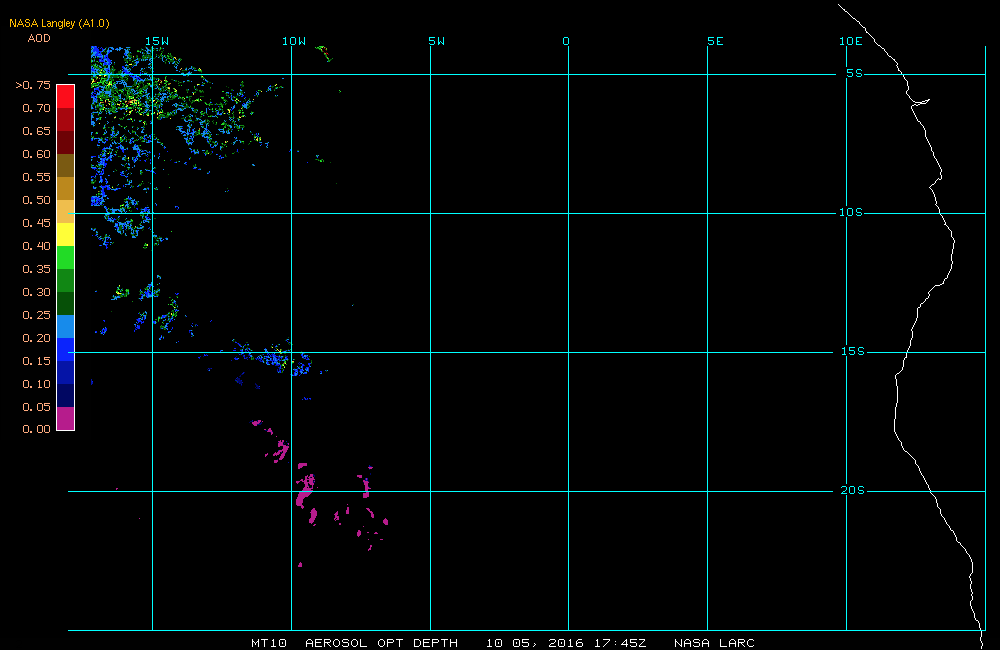This screenshot has width=1000, height=650.
Task: Click the '20S' latitude label
Action: tap(853, 491)
